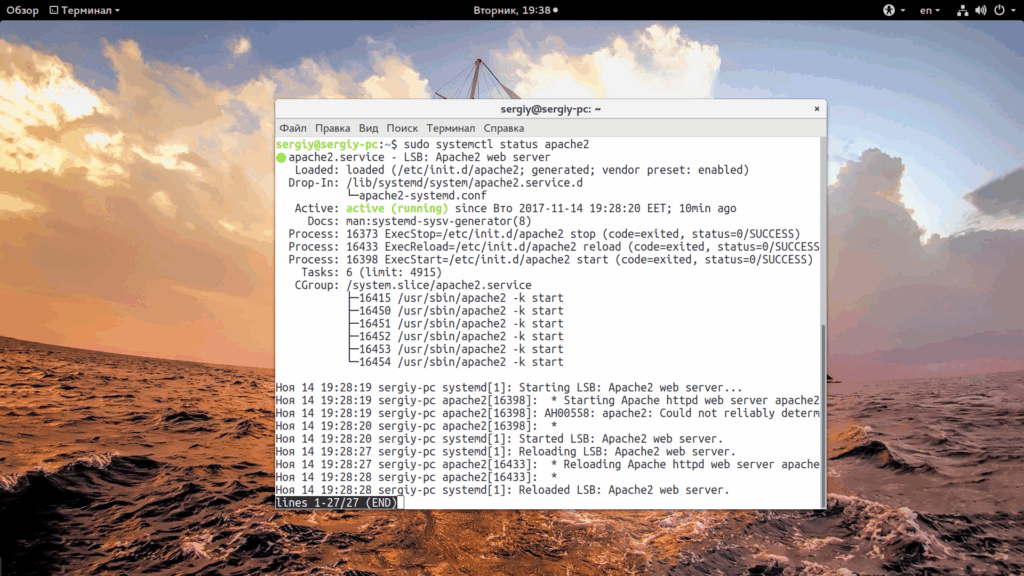Open the Правка menu
Viewport: 1024px width, 576px height.
[x=332, y=128]
